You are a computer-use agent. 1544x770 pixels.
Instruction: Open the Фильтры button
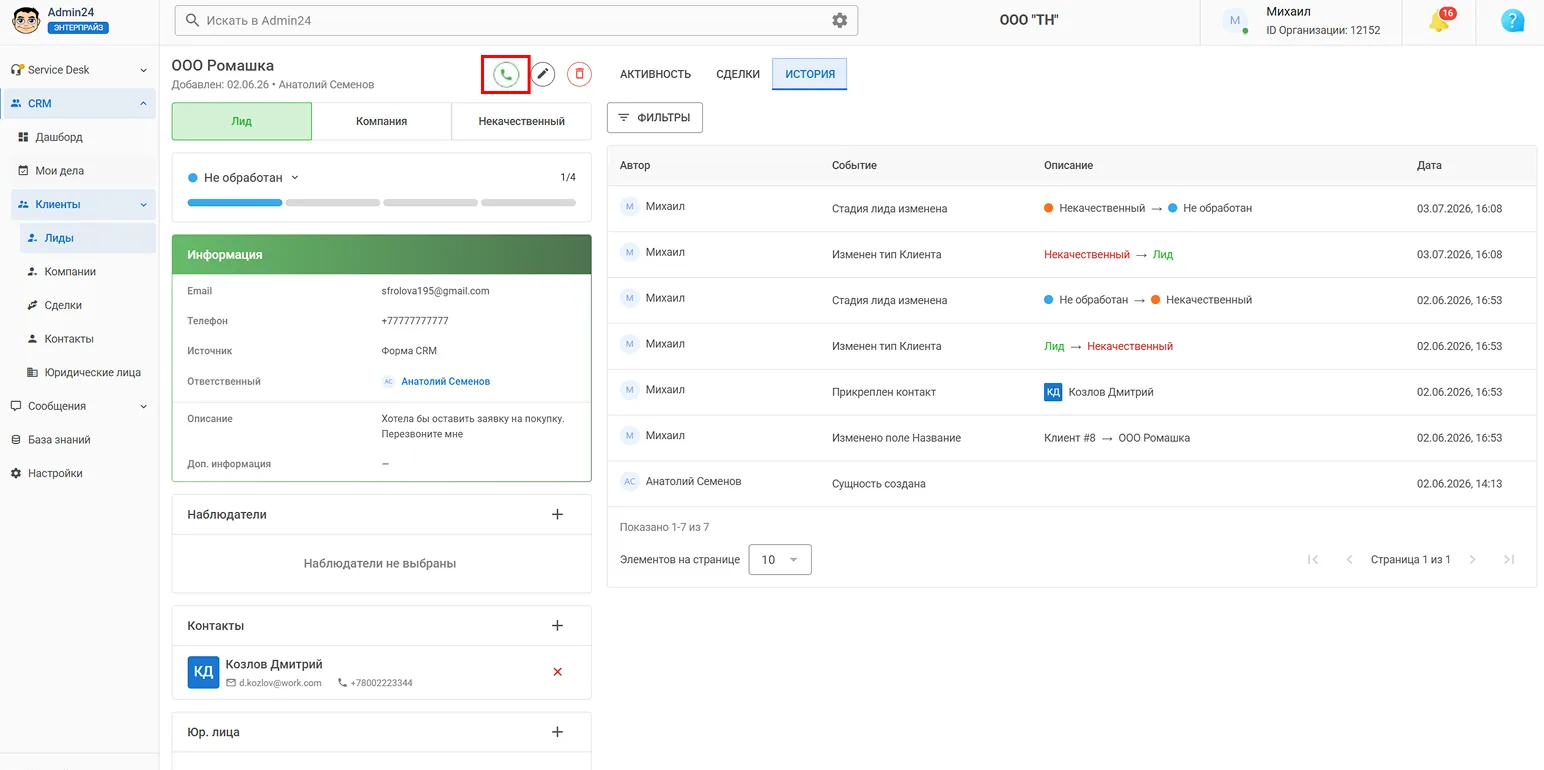[x=655, y=118]
